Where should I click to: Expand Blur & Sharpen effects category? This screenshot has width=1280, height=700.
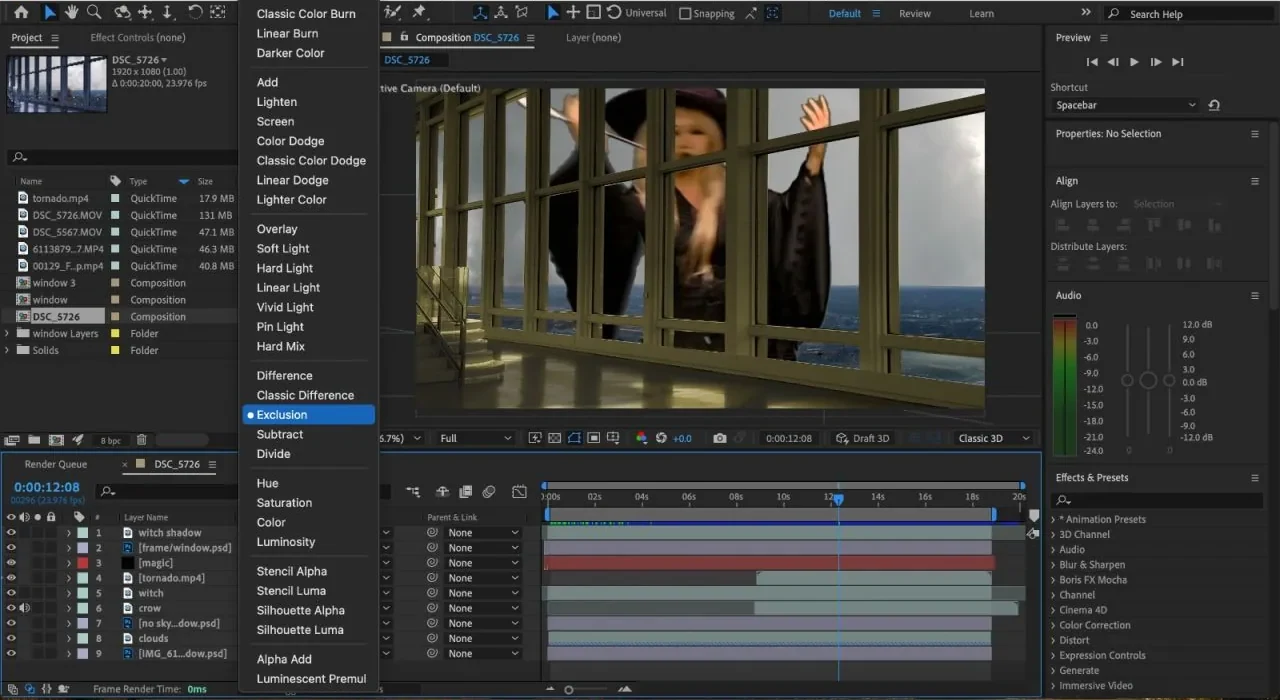coord(1054,565)
